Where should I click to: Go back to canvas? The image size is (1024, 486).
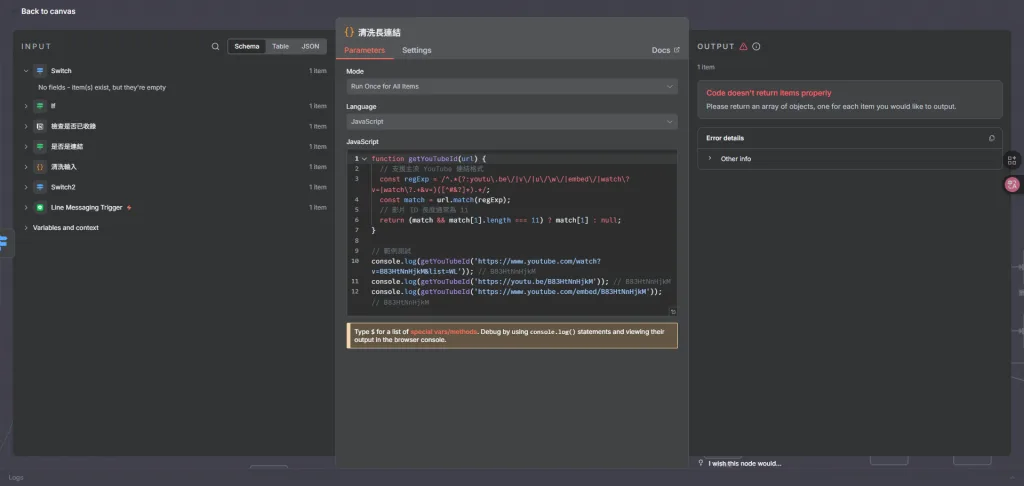click(48, 11)
